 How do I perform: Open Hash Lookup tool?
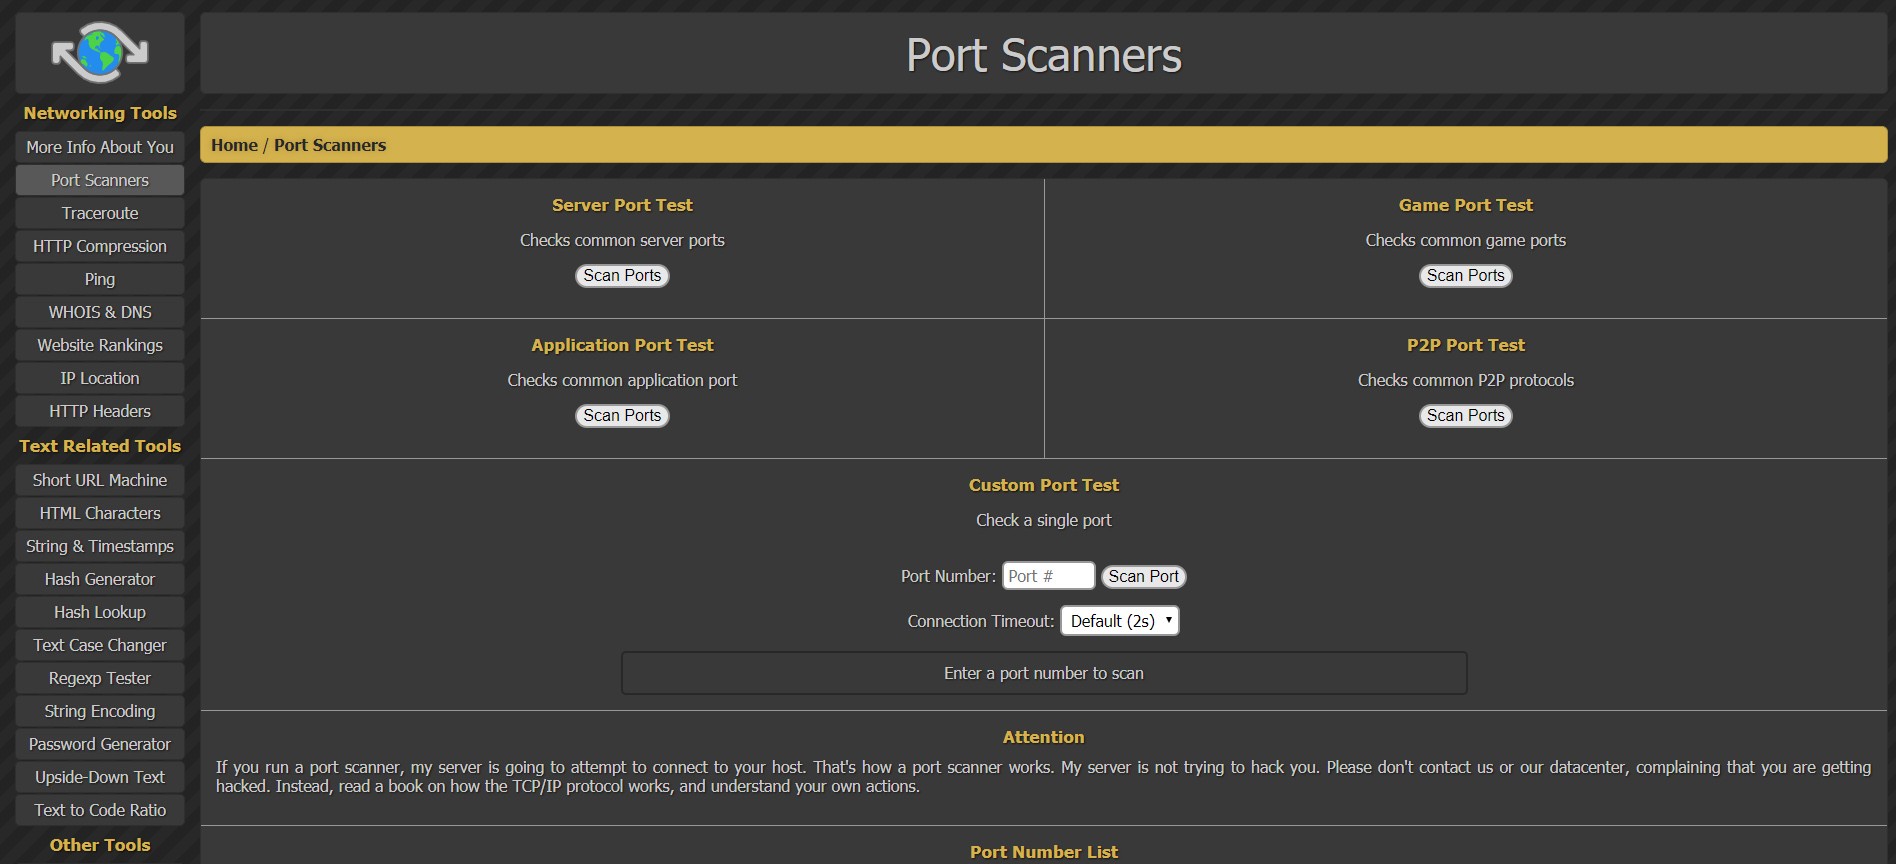point(100,612)
